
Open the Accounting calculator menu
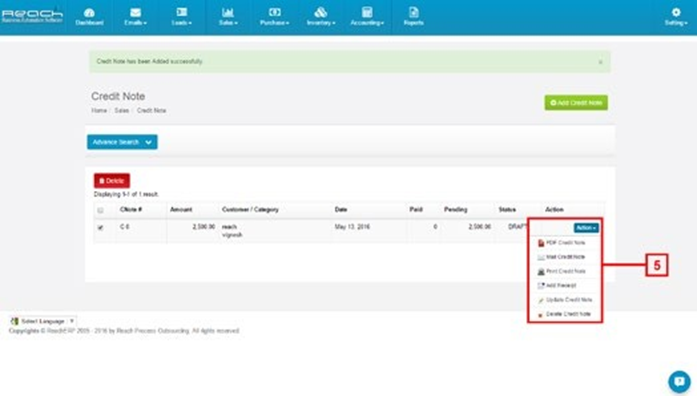tap(367, 17)
